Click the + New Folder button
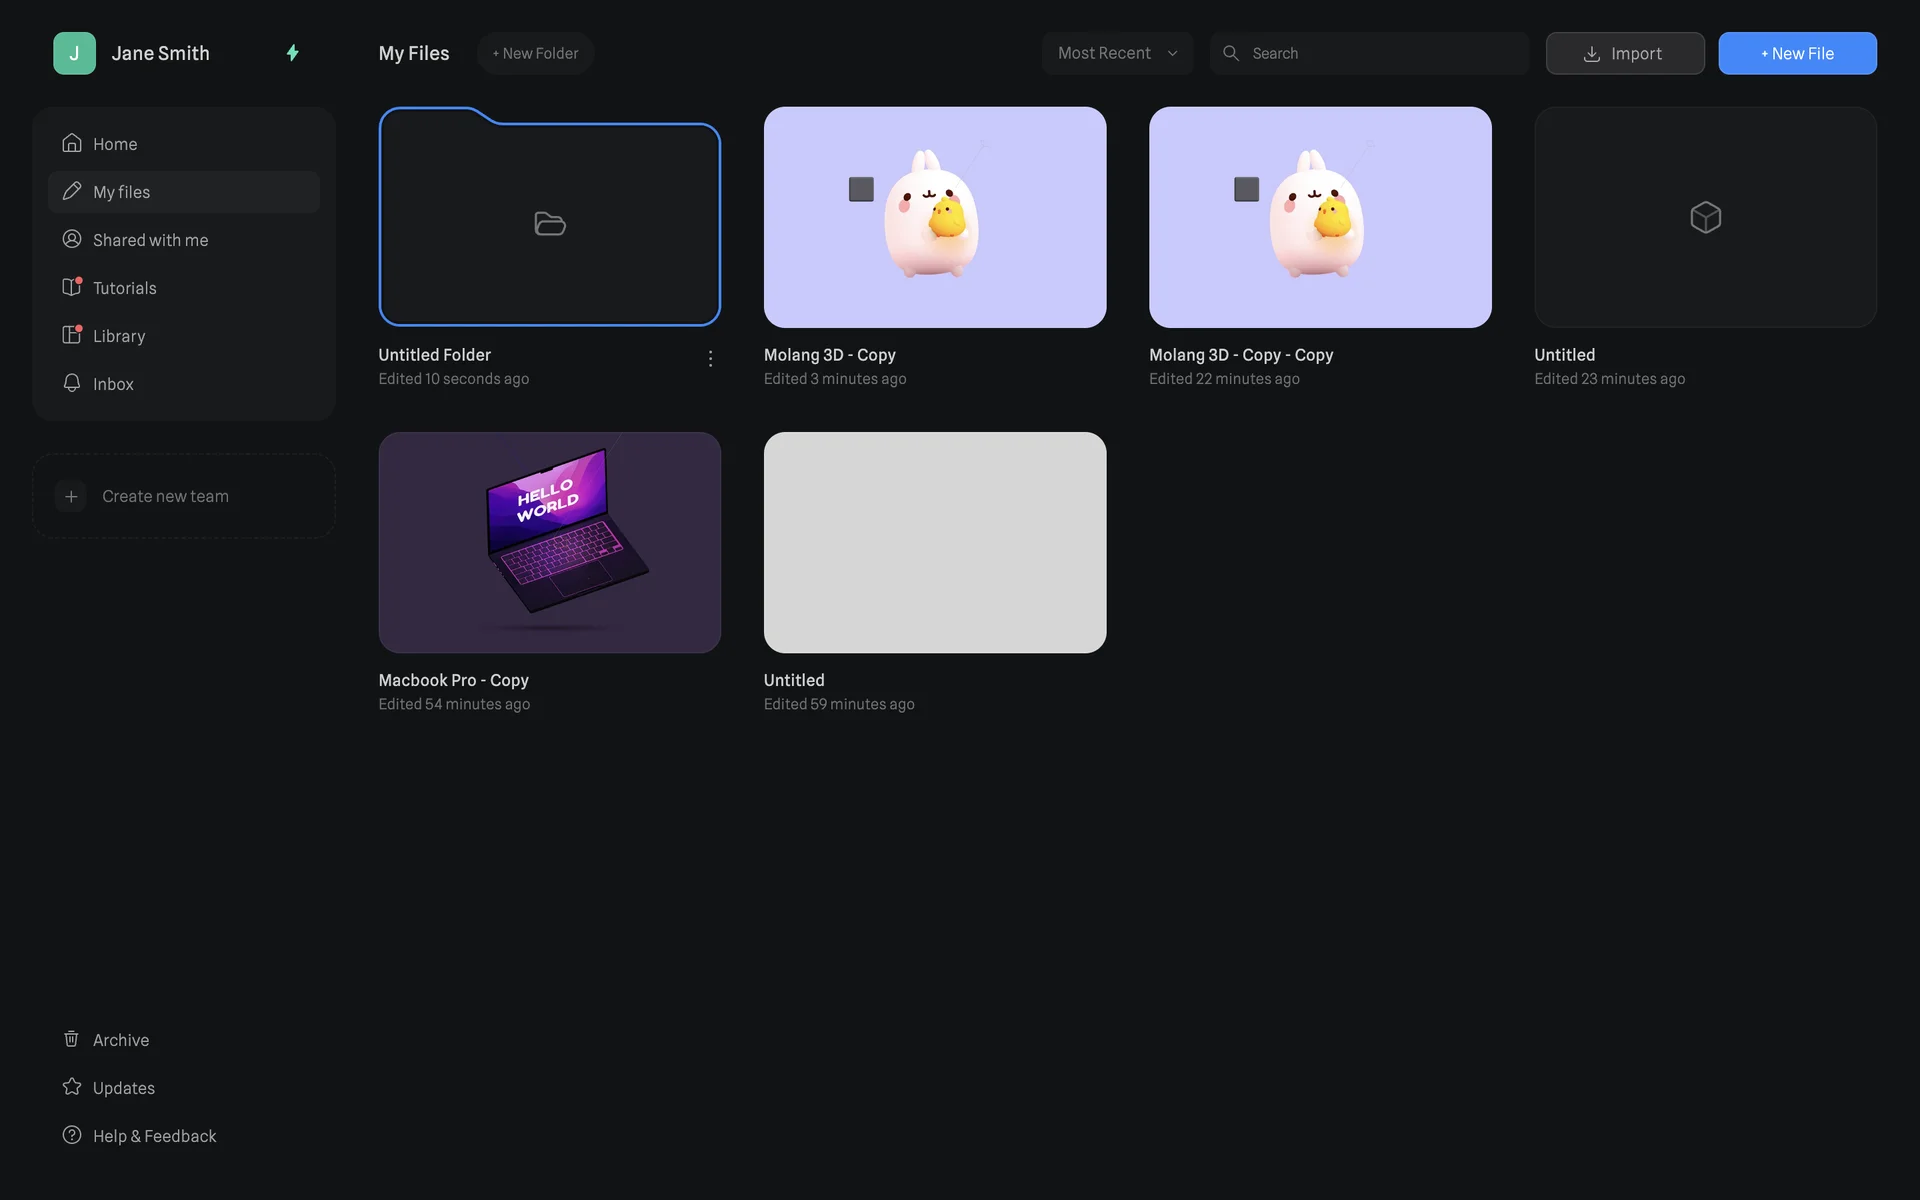This screenshot has height=1200, width=1920. click(535, 53)
